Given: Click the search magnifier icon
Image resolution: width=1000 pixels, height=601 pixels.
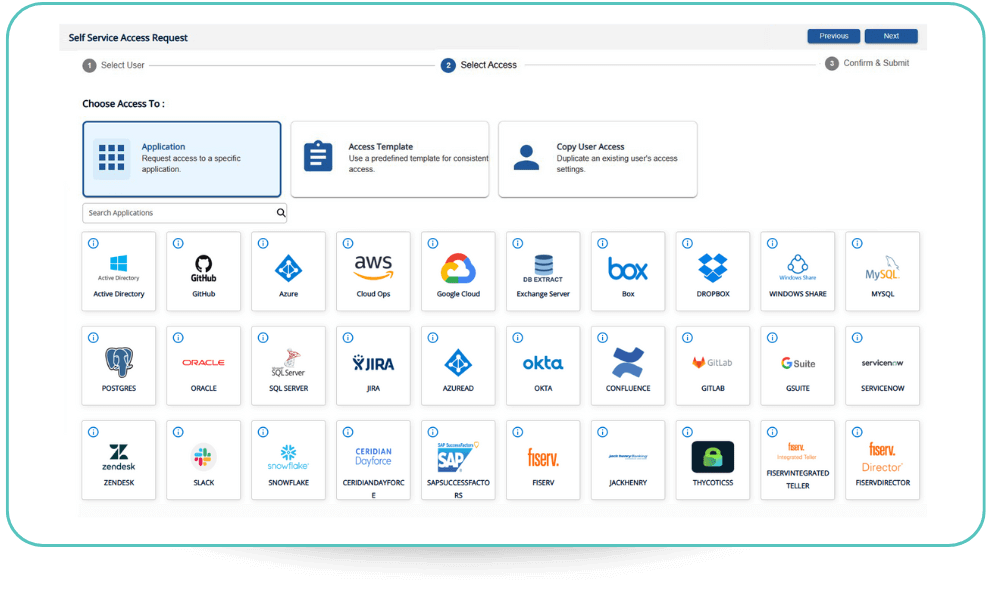Looking at the screenshot, I should pyautogui.click(x=280, y=213).
